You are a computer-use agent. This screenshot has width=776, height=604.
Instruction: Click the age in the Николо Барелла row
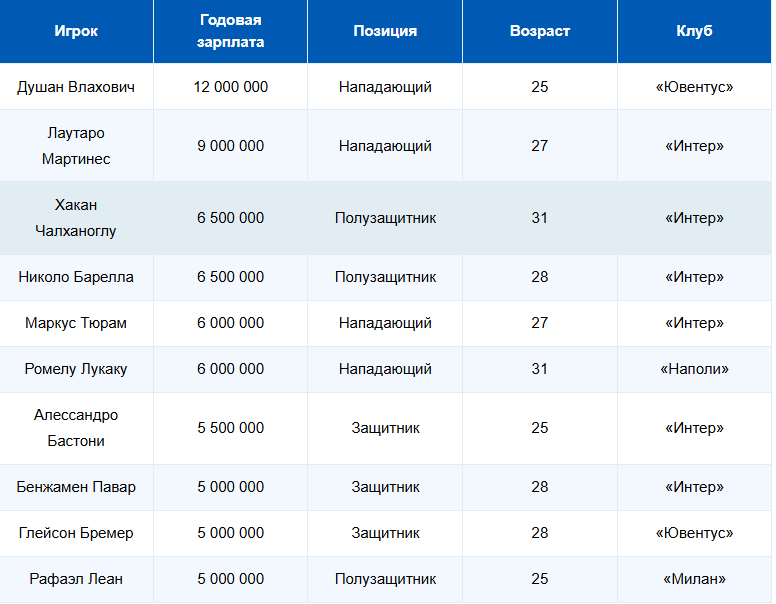(540, 277)
